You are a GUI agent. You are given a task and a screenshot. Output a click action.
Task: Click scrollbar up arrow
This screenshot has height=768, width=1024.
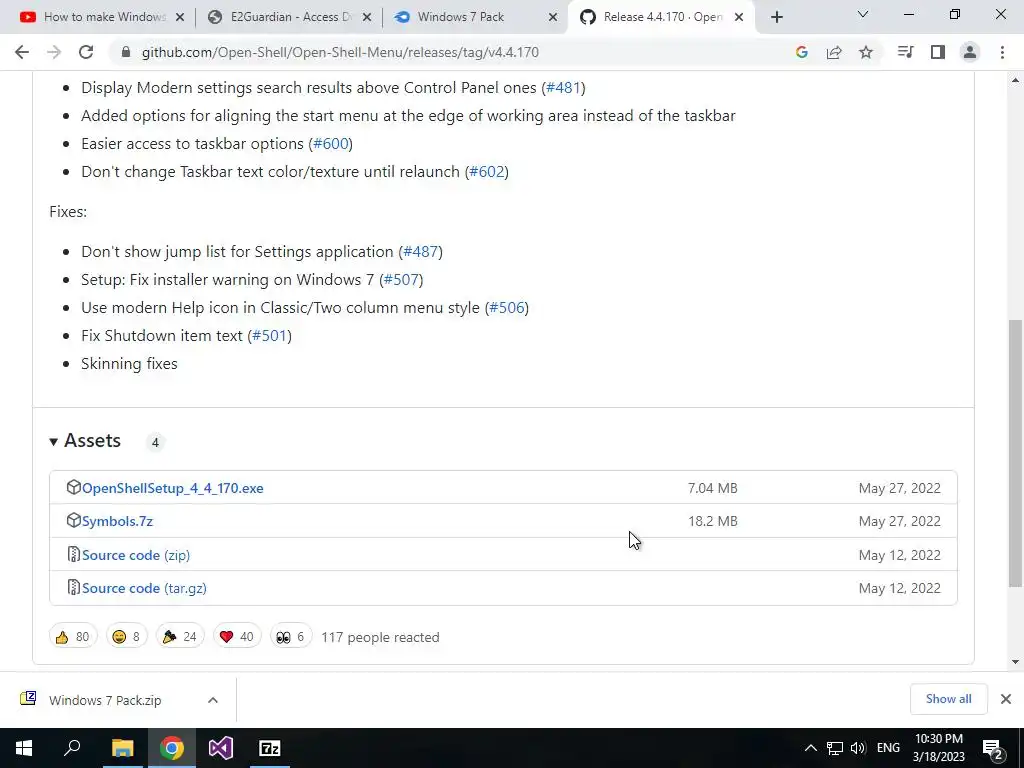pyautogui.click(x=1015, y=80)
